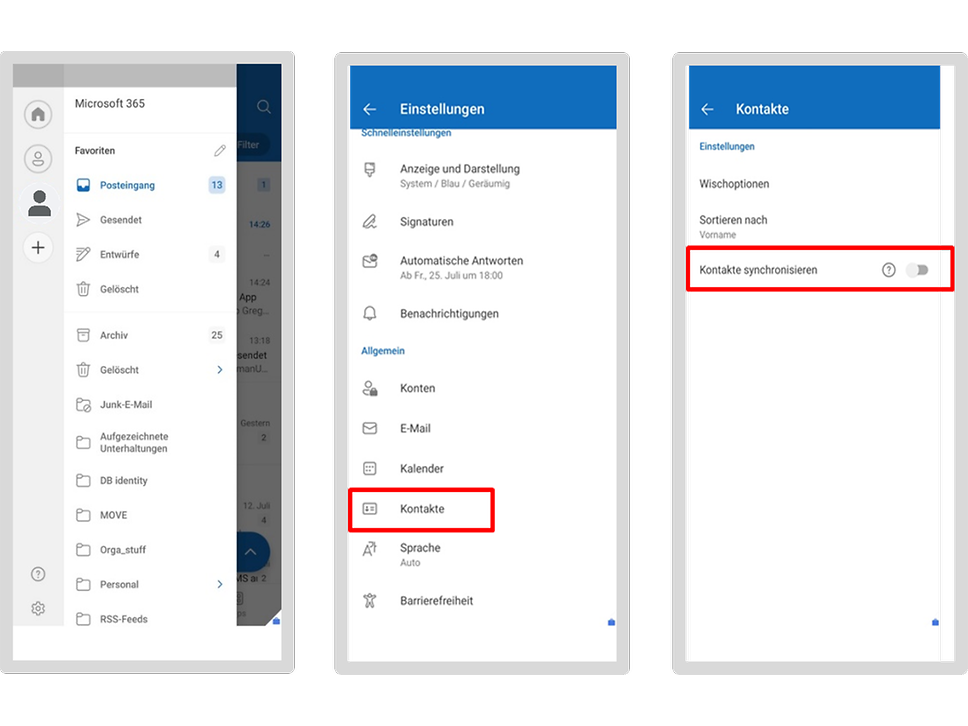Viewport: 968px width, 726px height.
Task: Open Signaturen settings
Action: click(483, 222)
